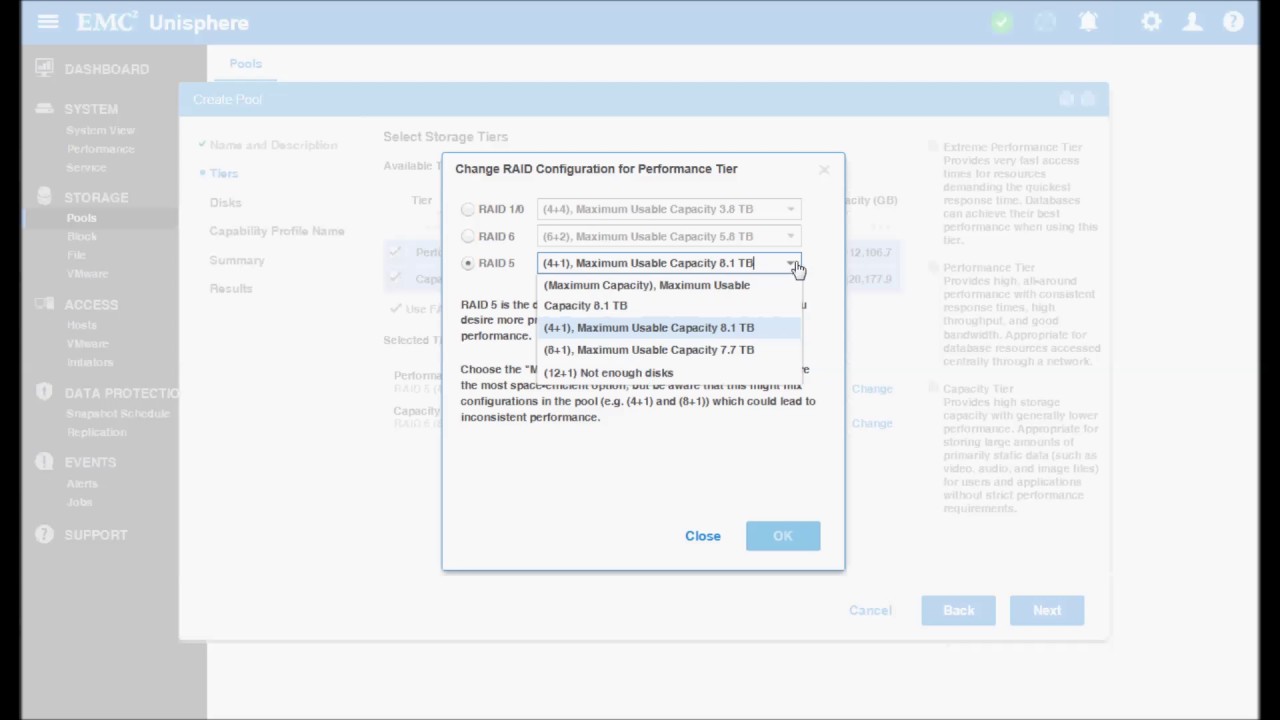
Task: Click the Storage sidebar icon
Action: (44, 197)
